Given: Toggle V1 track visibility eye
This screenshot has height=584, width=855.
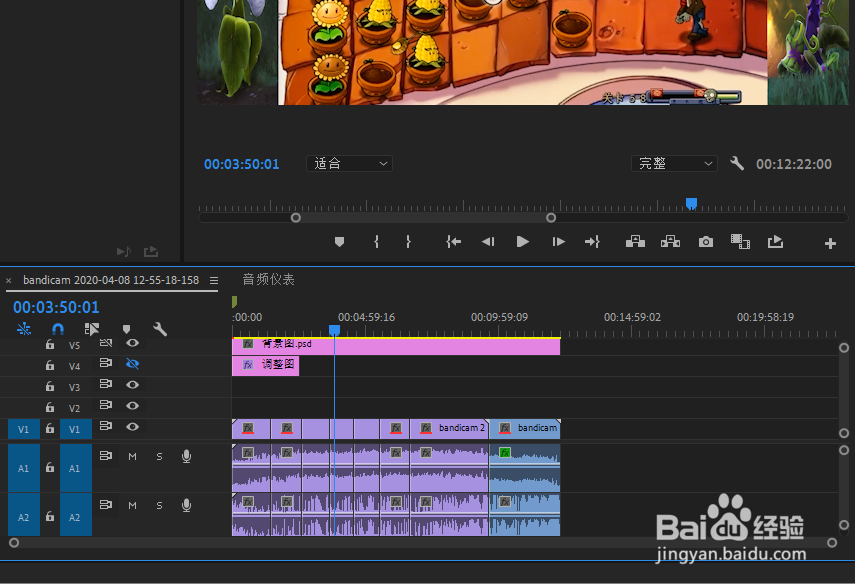Looking at the screenshot, I should [x=133, y=427].
